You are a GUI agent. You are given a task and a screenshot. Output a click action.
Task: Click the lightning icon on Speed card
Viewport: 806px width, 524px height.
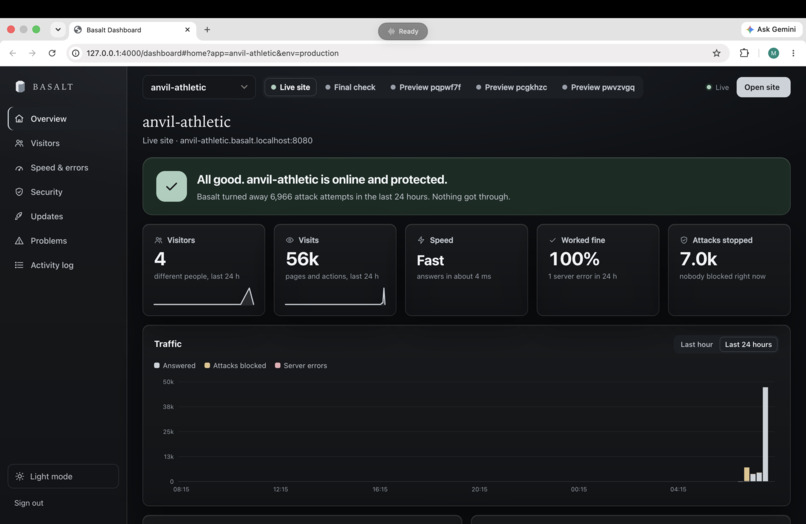[421, 240]
